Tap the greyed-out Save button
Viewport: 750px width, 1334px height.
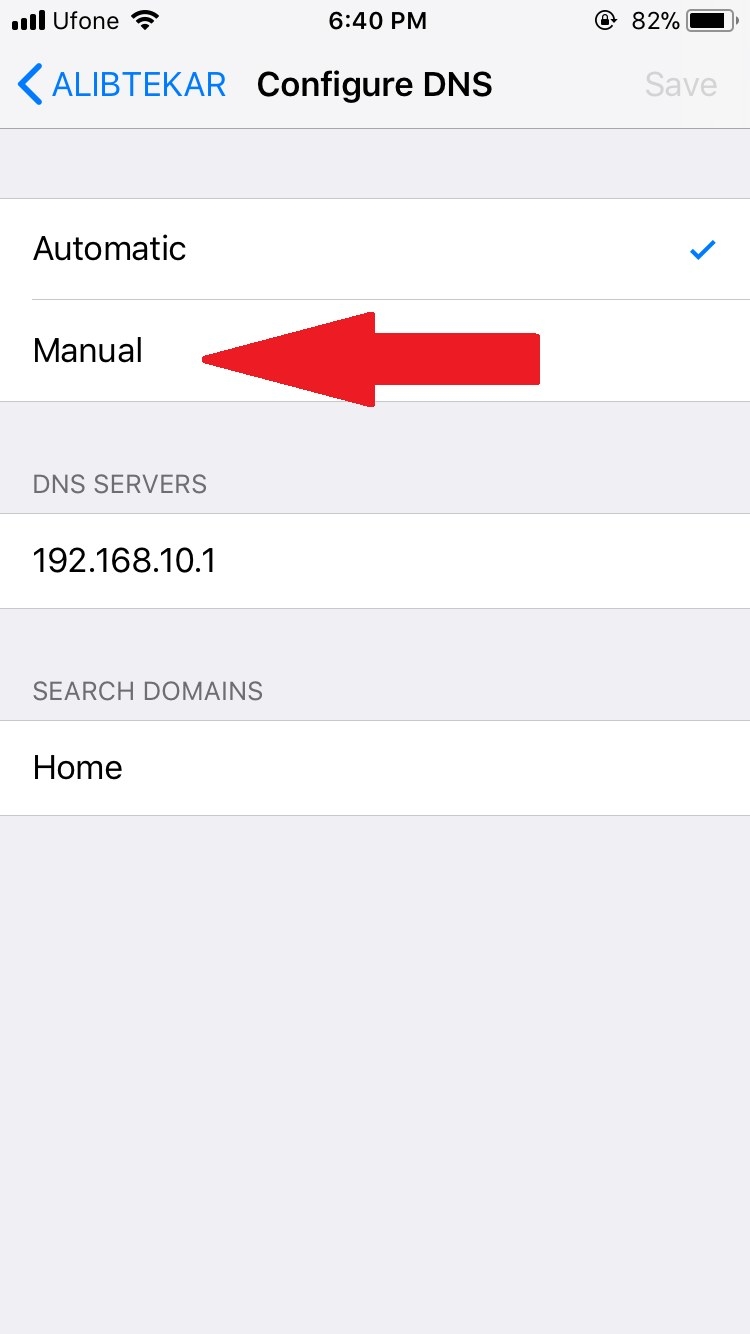(681, 85)
